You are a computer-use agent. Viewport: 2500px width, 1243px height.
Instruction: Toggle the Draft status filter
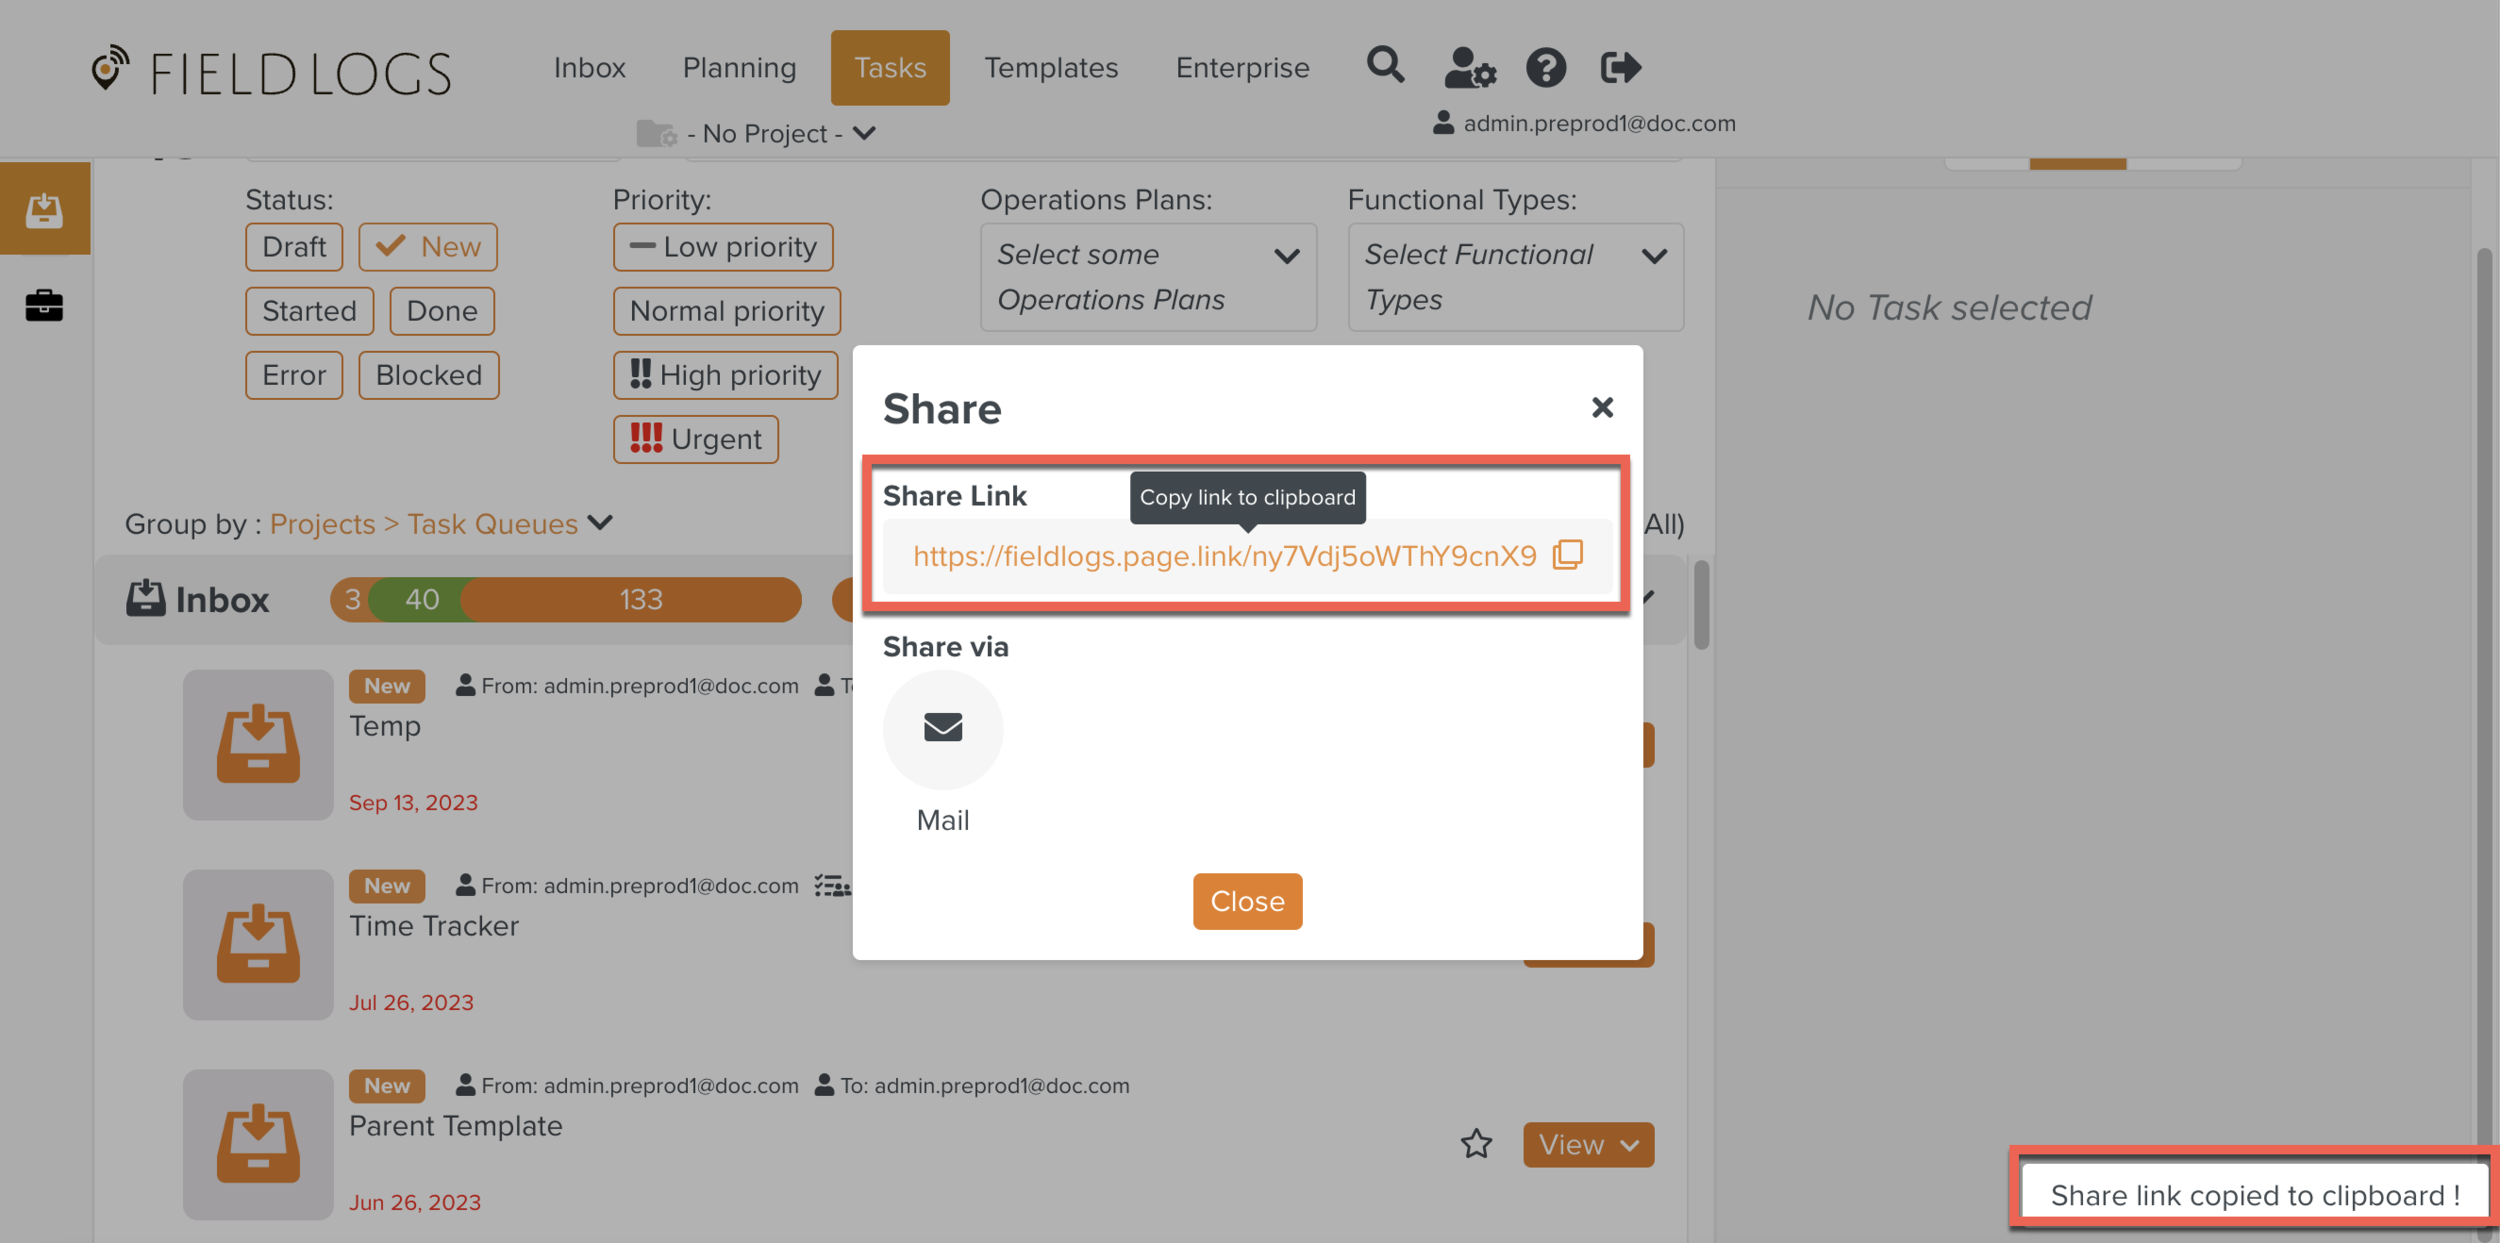tap(294, 247)
